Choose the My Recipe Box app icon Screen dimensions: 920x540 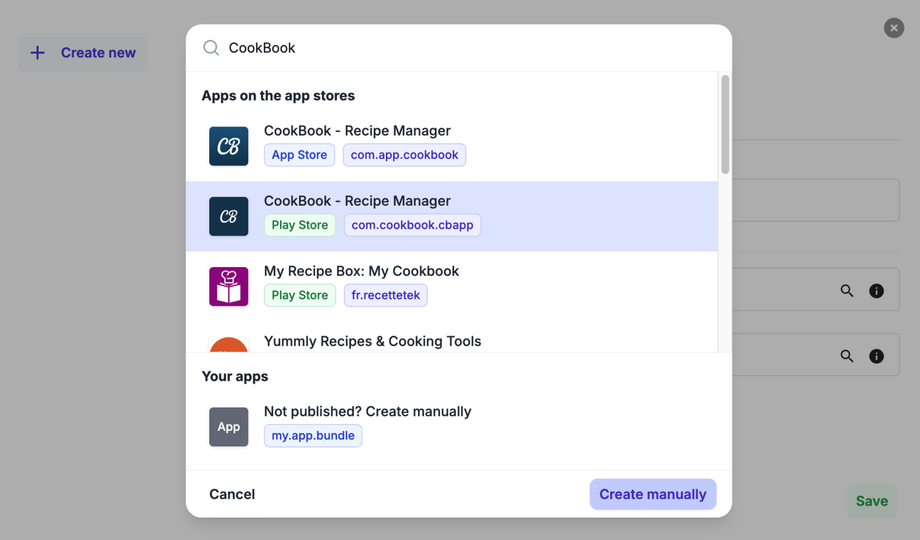(228, 286)
